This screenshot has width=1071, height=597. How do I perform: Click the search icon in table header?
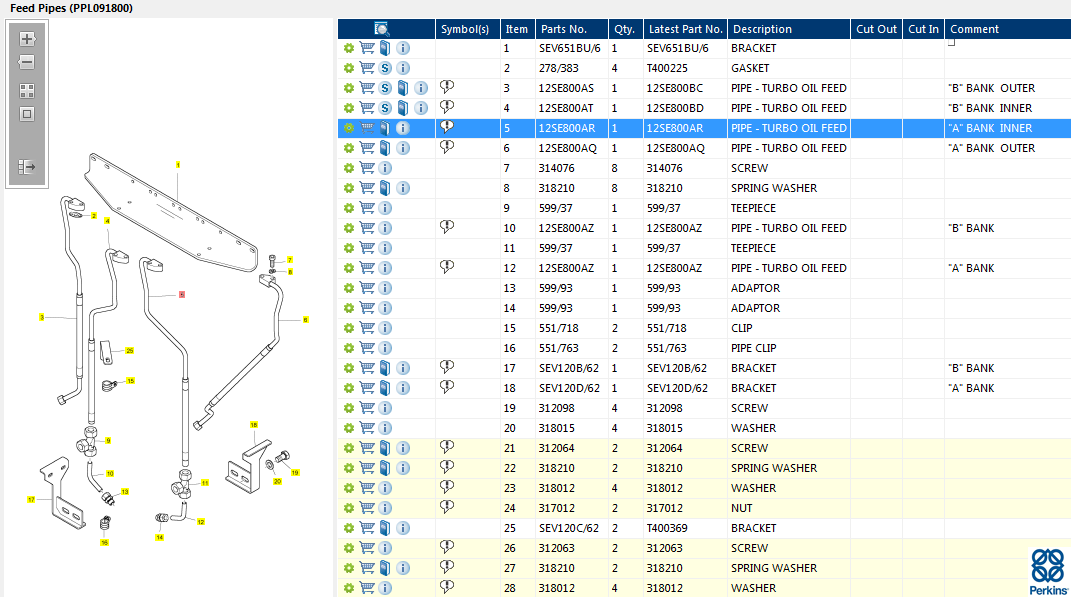(x=381, y=29)
